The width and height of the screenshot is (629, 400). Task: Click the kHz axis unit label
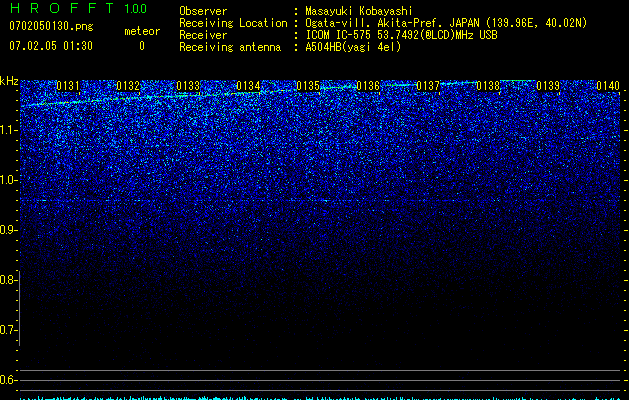click(9, 81)
